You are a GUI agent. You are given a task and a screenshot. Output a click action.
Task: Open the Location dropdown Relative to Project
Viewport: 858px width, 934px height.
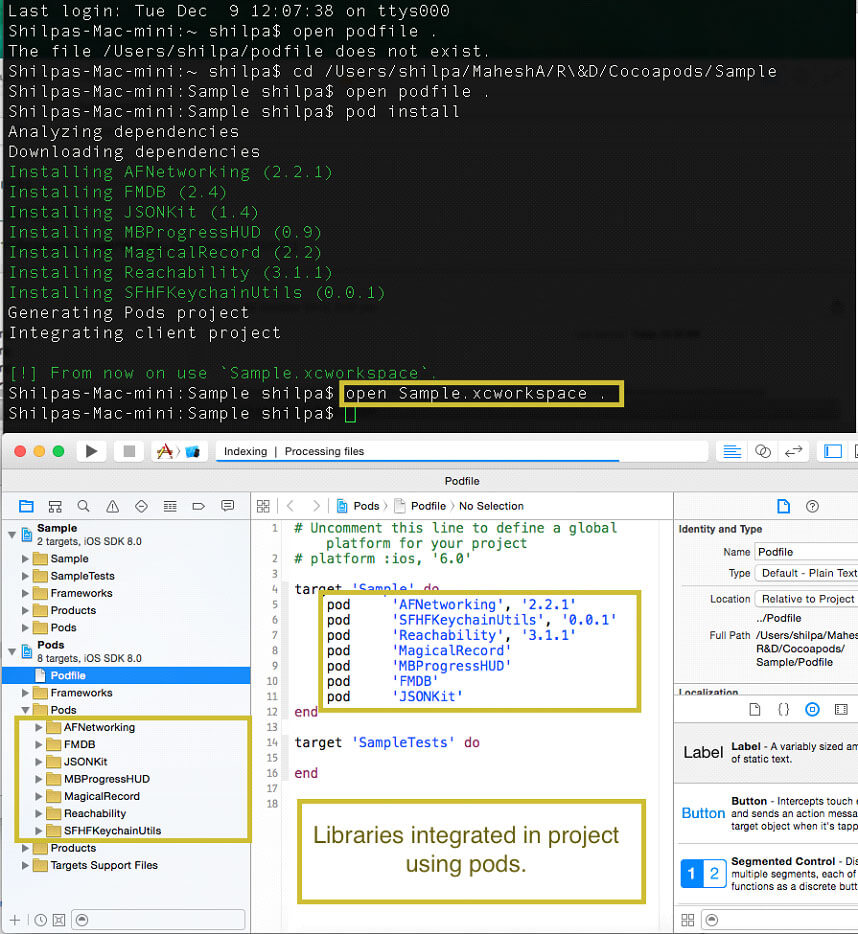pyautogui.click(x=806, y=599)
